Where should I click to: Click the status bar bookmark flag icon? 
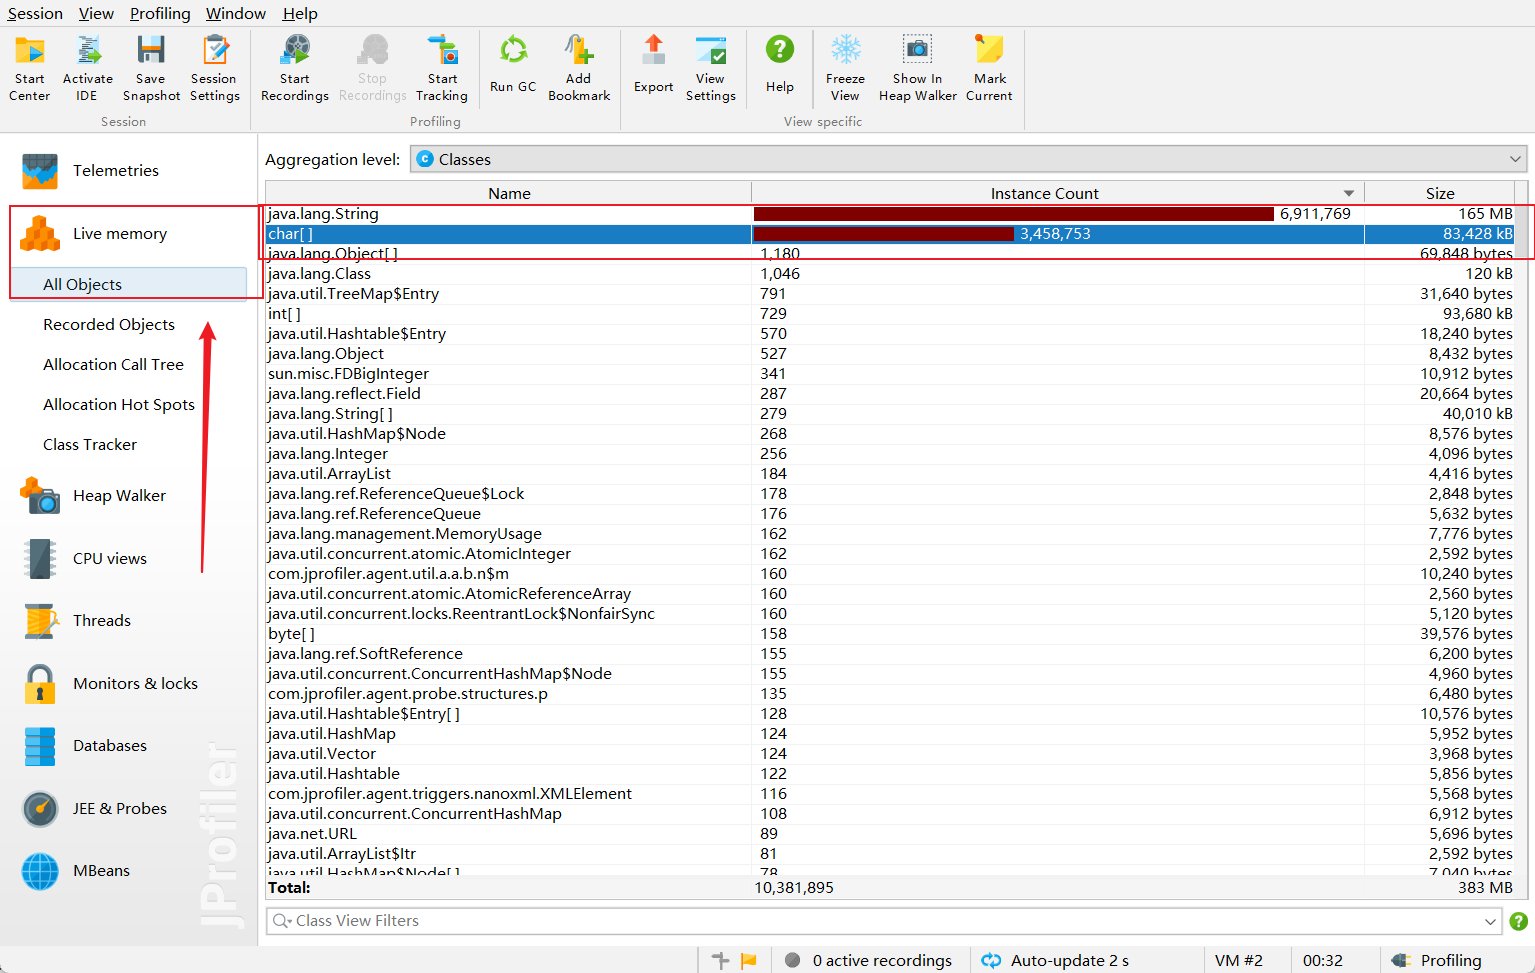(x=749, y=961)
